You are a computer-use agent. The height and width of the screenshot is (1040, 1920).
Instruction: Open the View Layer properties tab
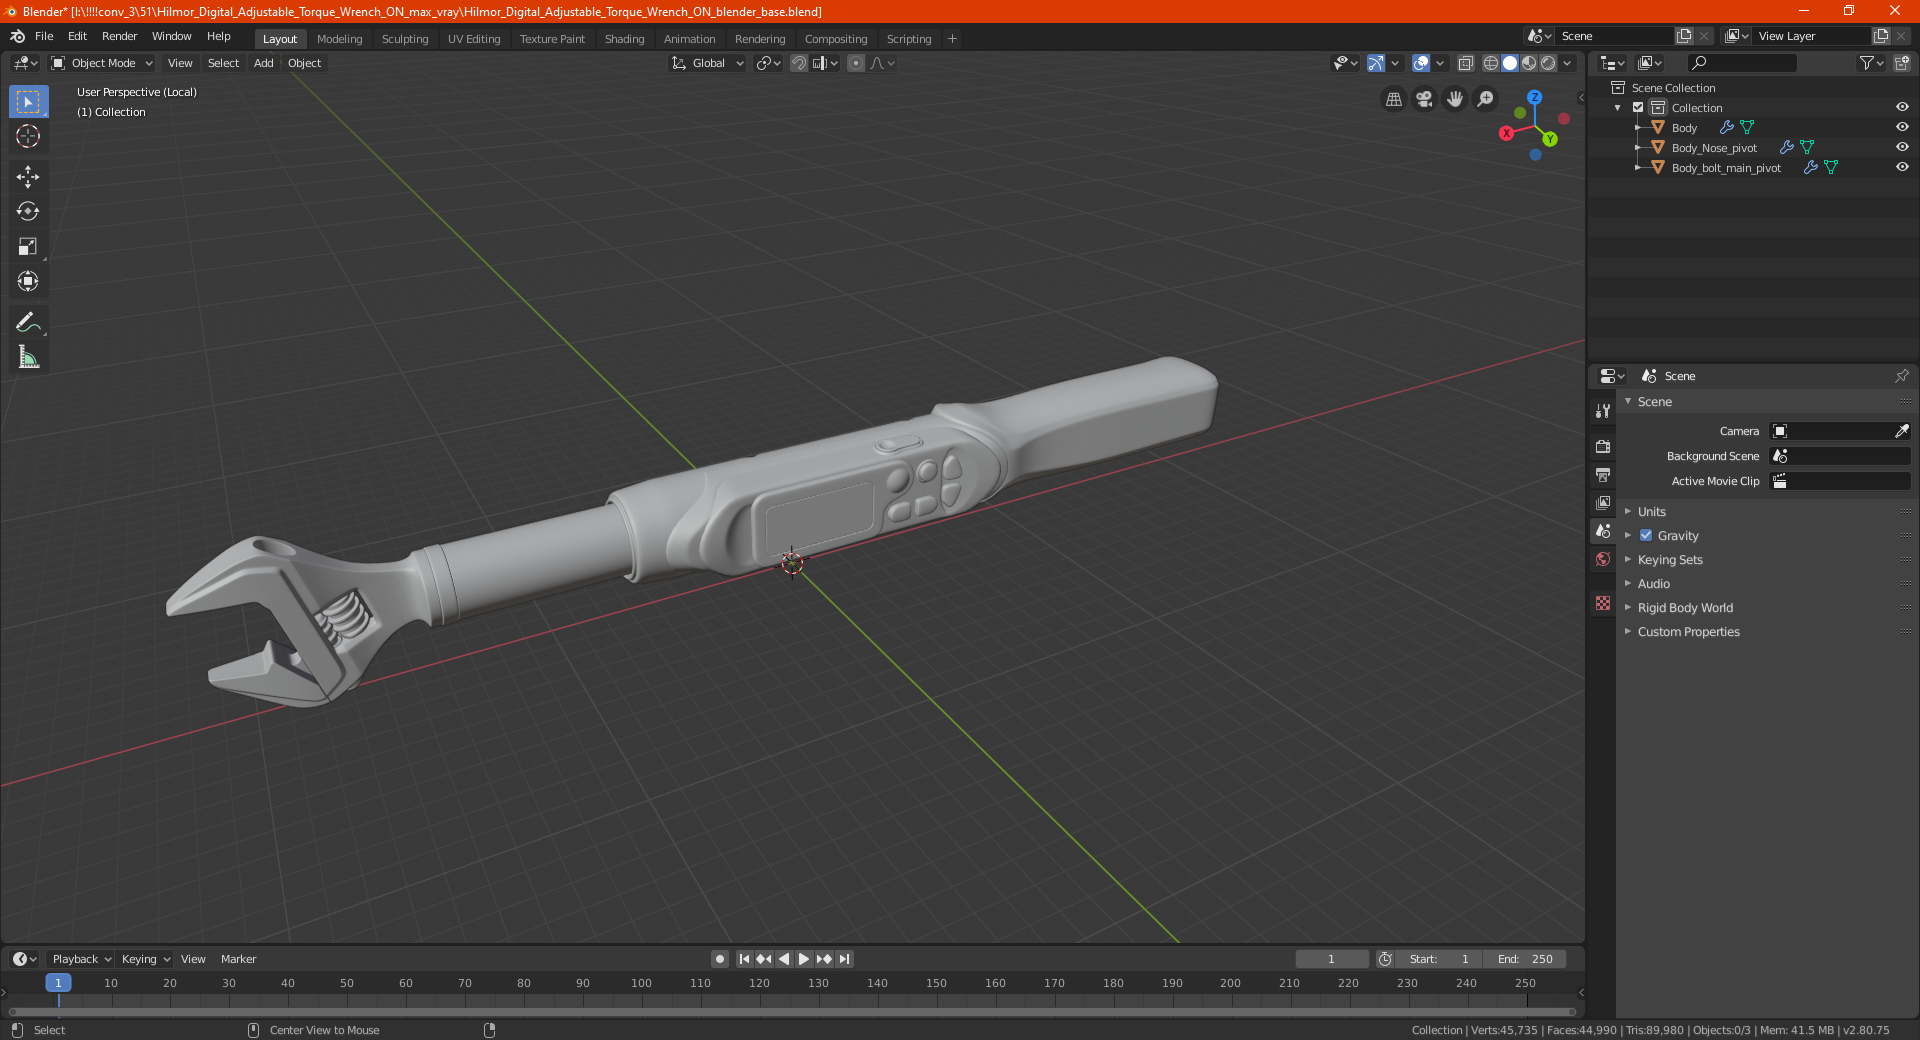click(1603, 502)
